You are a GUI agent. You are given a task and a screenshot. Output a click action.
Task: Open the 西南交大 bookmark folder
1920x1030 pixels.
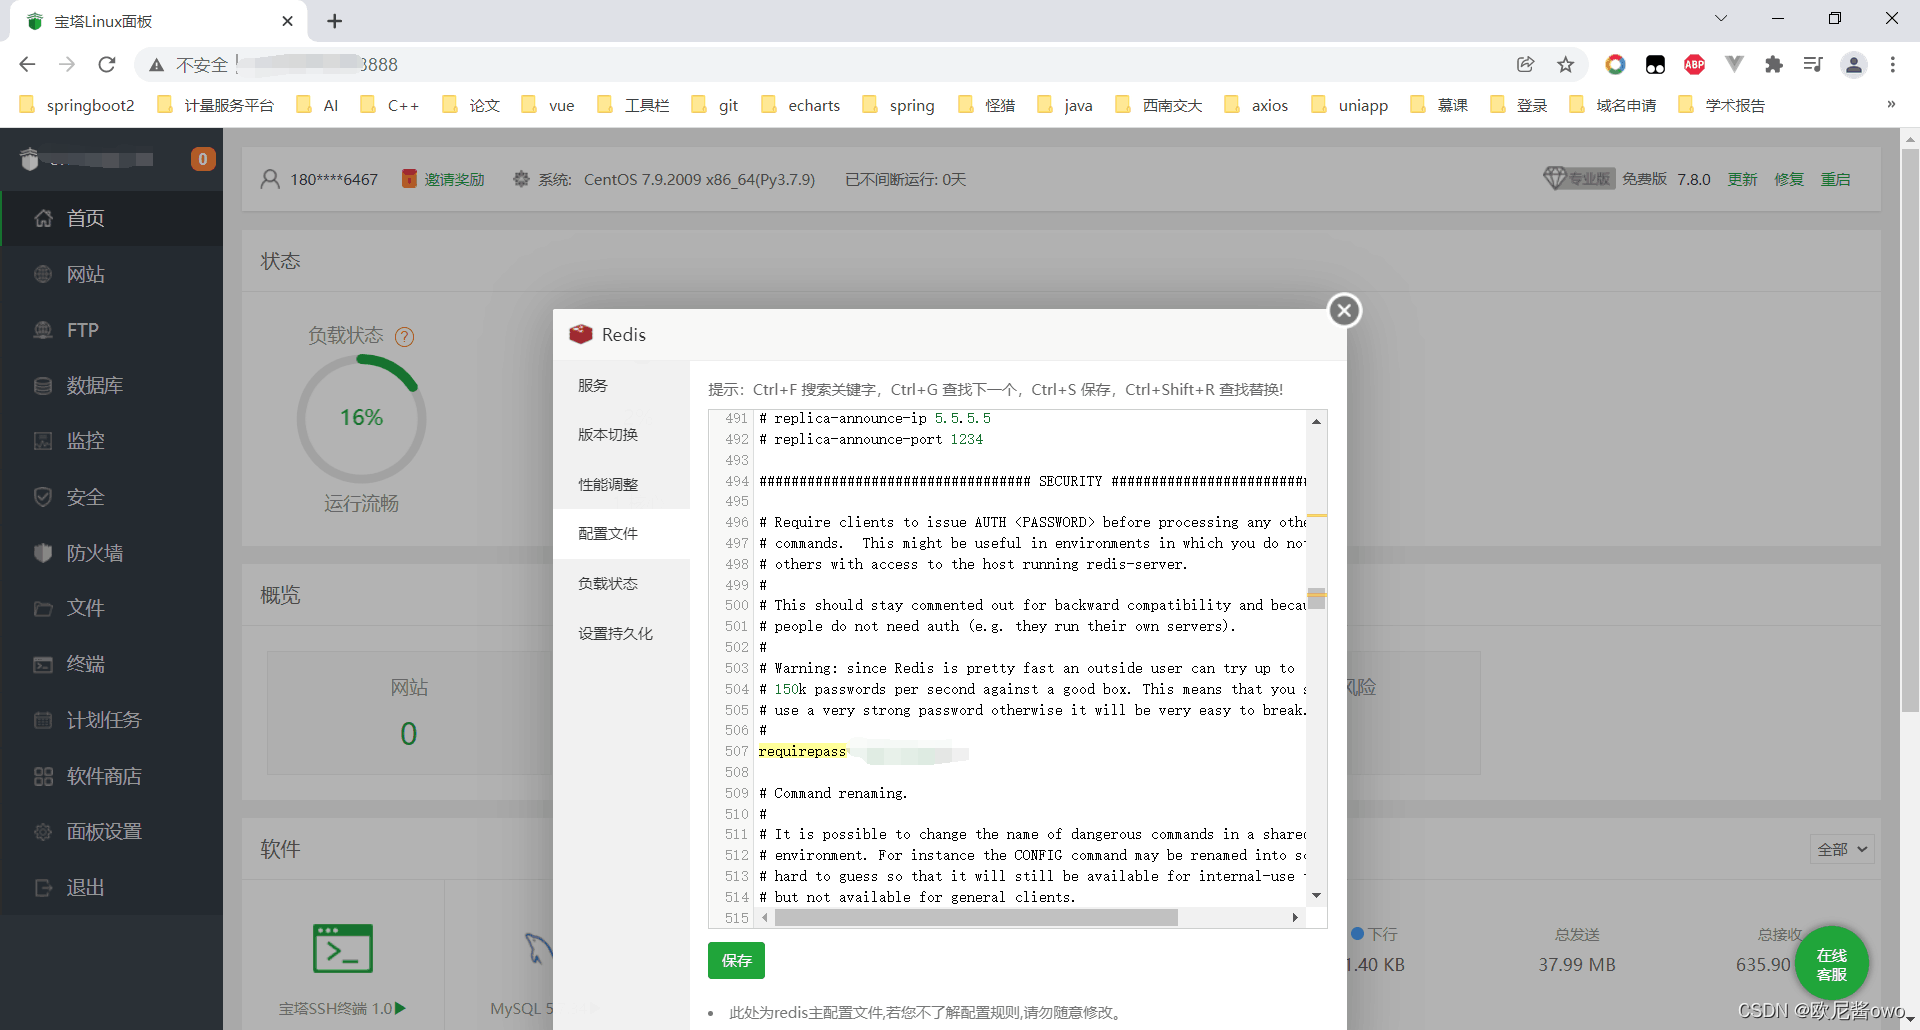pyautogui.click(x=1159, y=105)
